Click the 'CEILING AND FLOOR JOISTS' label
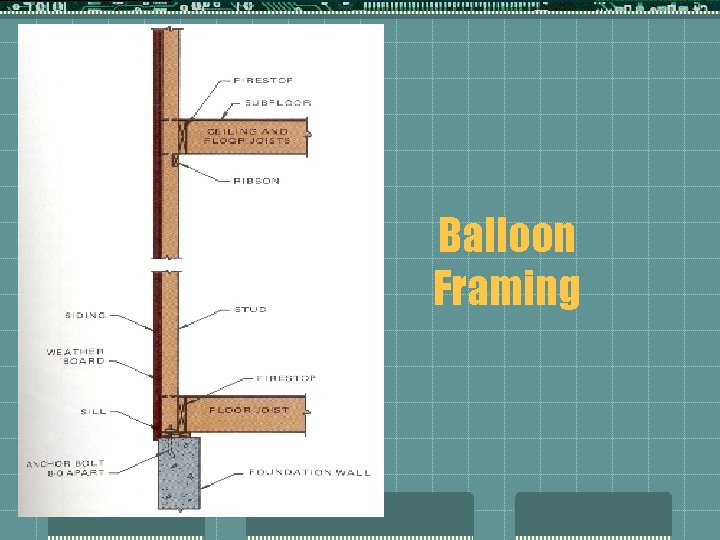The image size is (720, 540). [x=248, y=136]
